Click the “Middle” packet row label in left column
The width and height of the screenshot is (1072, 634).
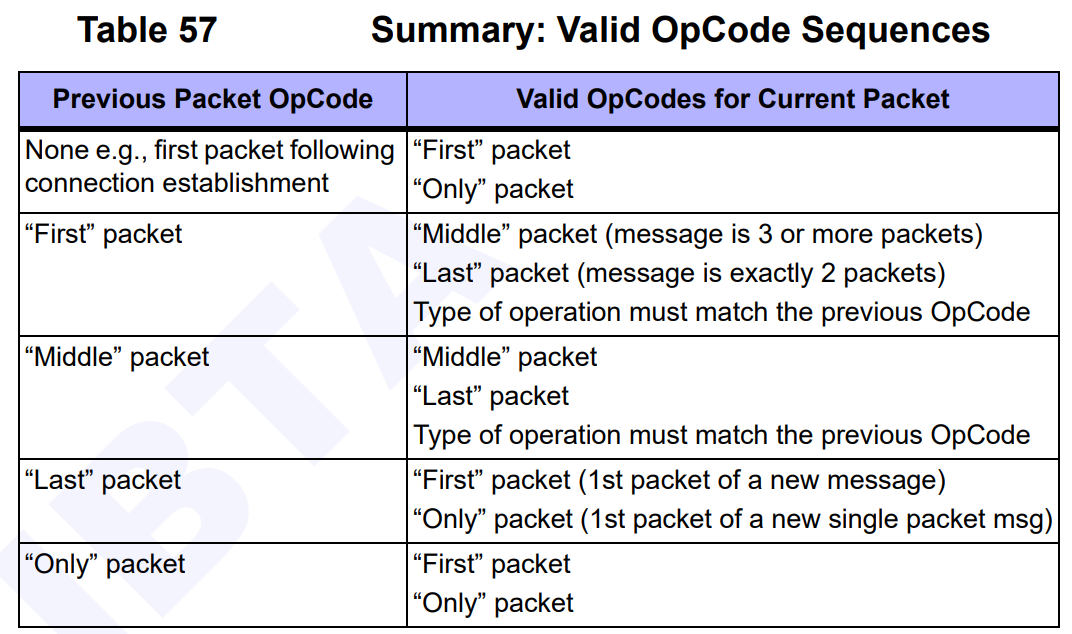[x=117, y=357]
